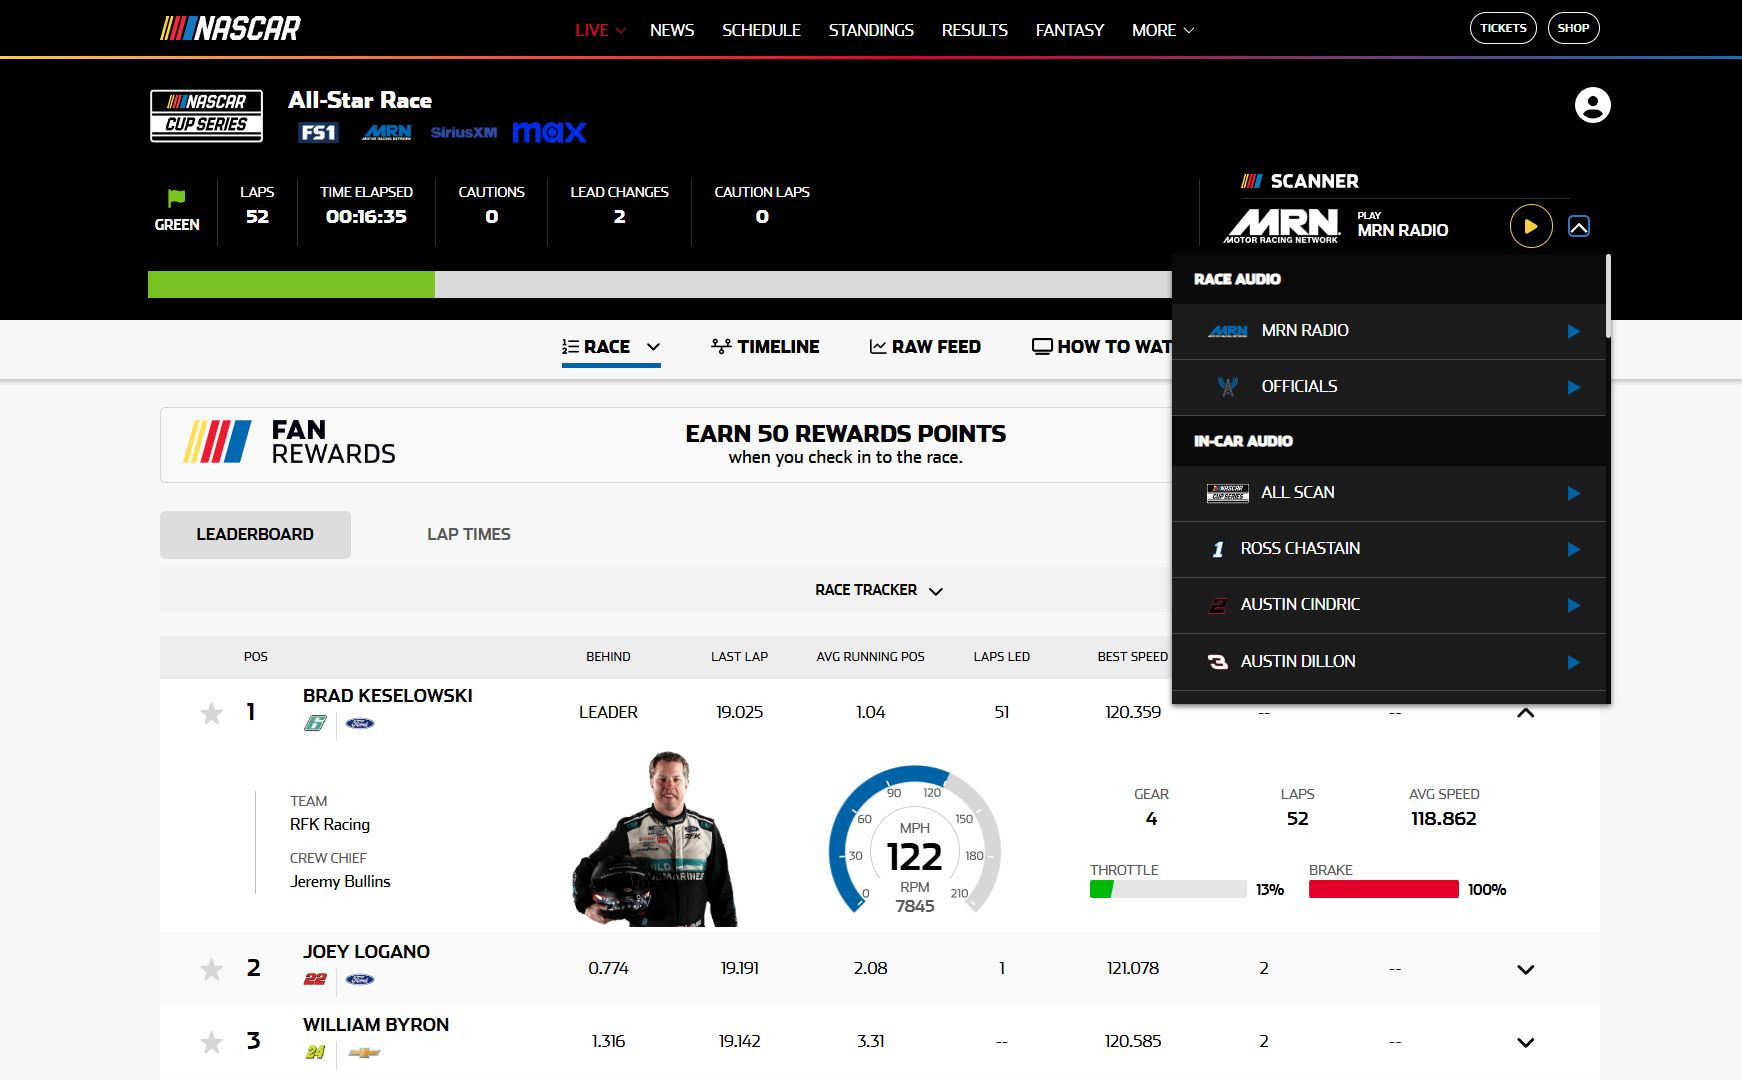1742x1080 pixels.
Task: Open the user account profile icon
Action: click(x=1592, y=105)
